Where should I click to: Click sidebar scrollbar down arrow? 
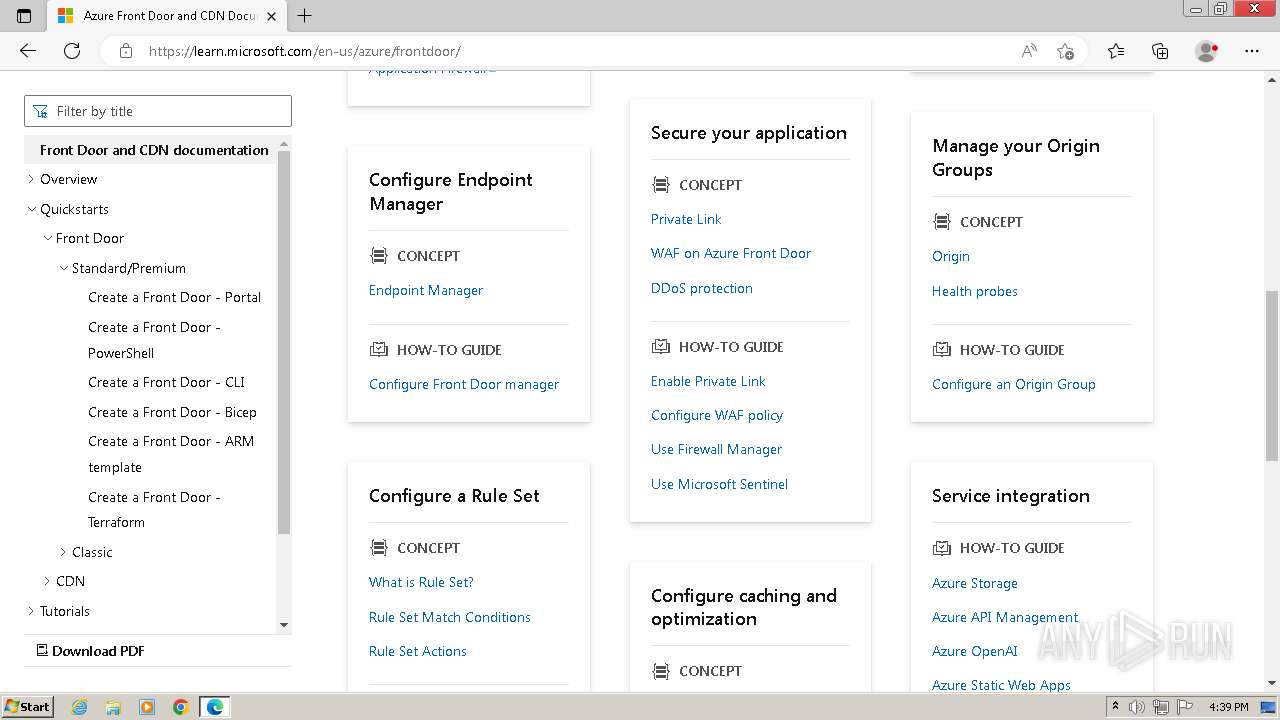284,625
